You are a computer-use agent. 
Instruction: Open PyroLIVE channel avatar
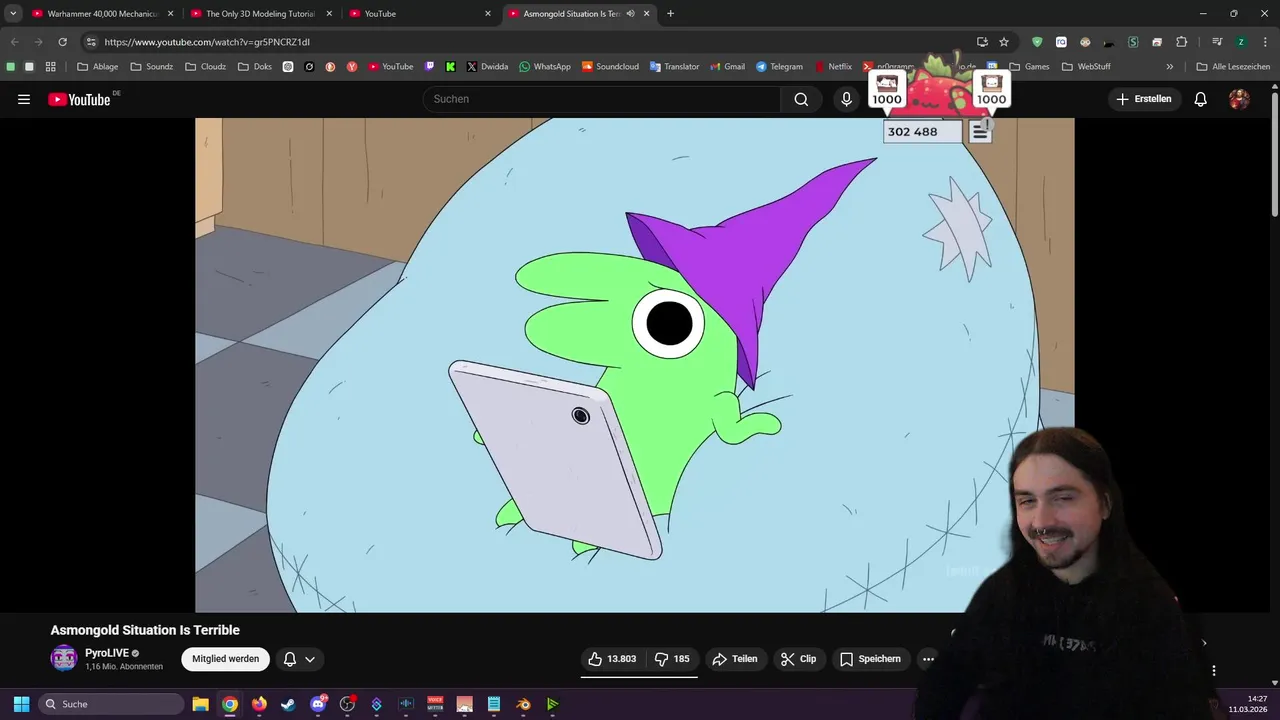[x=64, y=658]
